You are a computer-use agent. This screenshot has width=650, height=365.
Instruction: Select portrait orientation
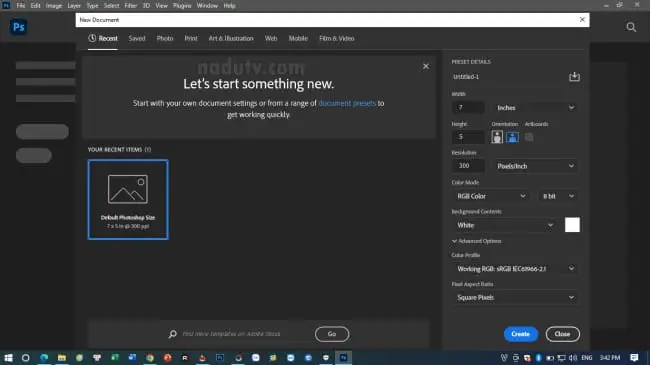pos(497,137)
